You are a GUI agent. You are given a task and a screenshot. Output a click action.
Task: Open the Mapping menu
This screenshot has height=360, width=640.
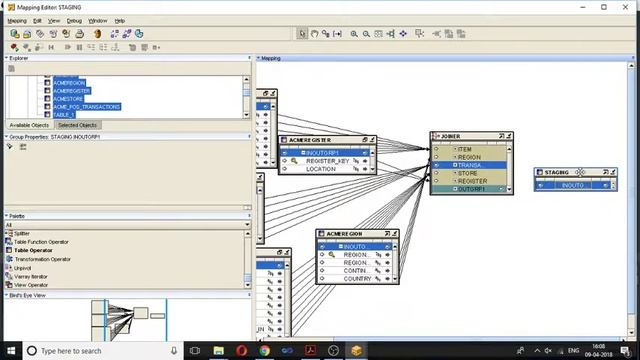point(17,20)
